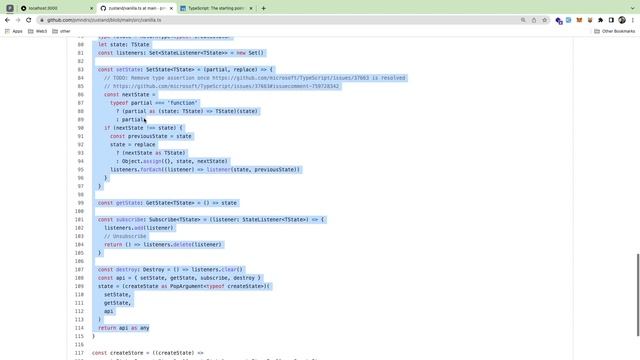Open the first MetaMask fox extension

click(579, 20)
